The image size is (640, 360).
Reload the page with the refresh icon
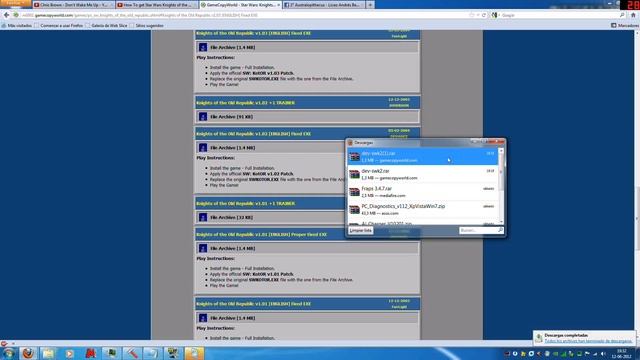[x=484, y=15]
